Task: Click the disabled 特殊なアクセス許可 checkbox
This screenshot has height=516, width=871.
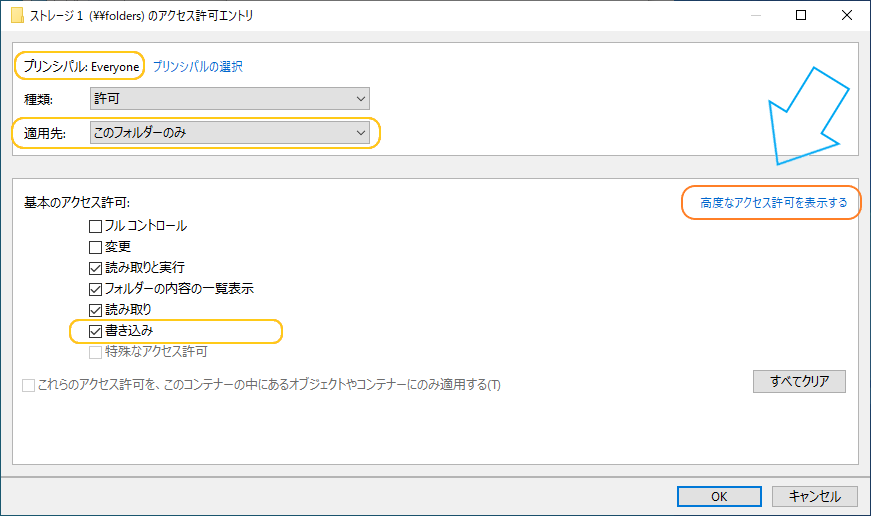Action: tap(96, 352)
